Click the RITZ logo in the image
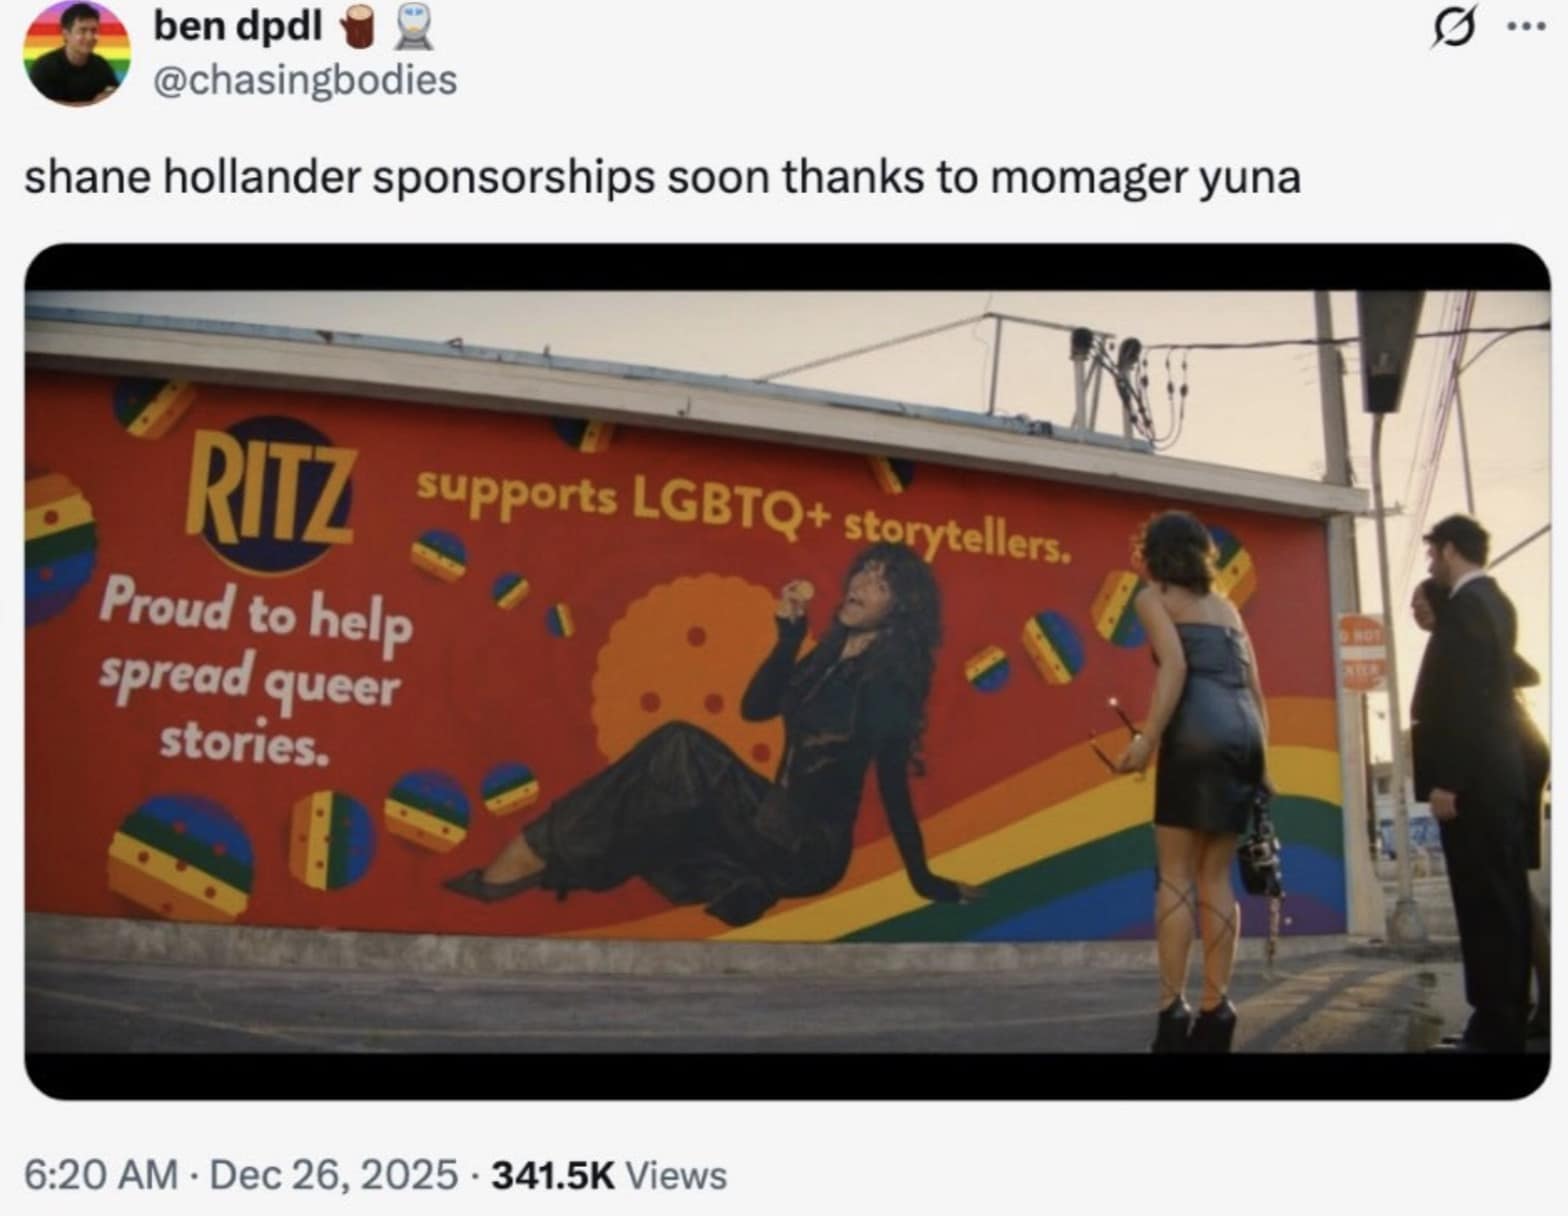 (x=271, y=495)
